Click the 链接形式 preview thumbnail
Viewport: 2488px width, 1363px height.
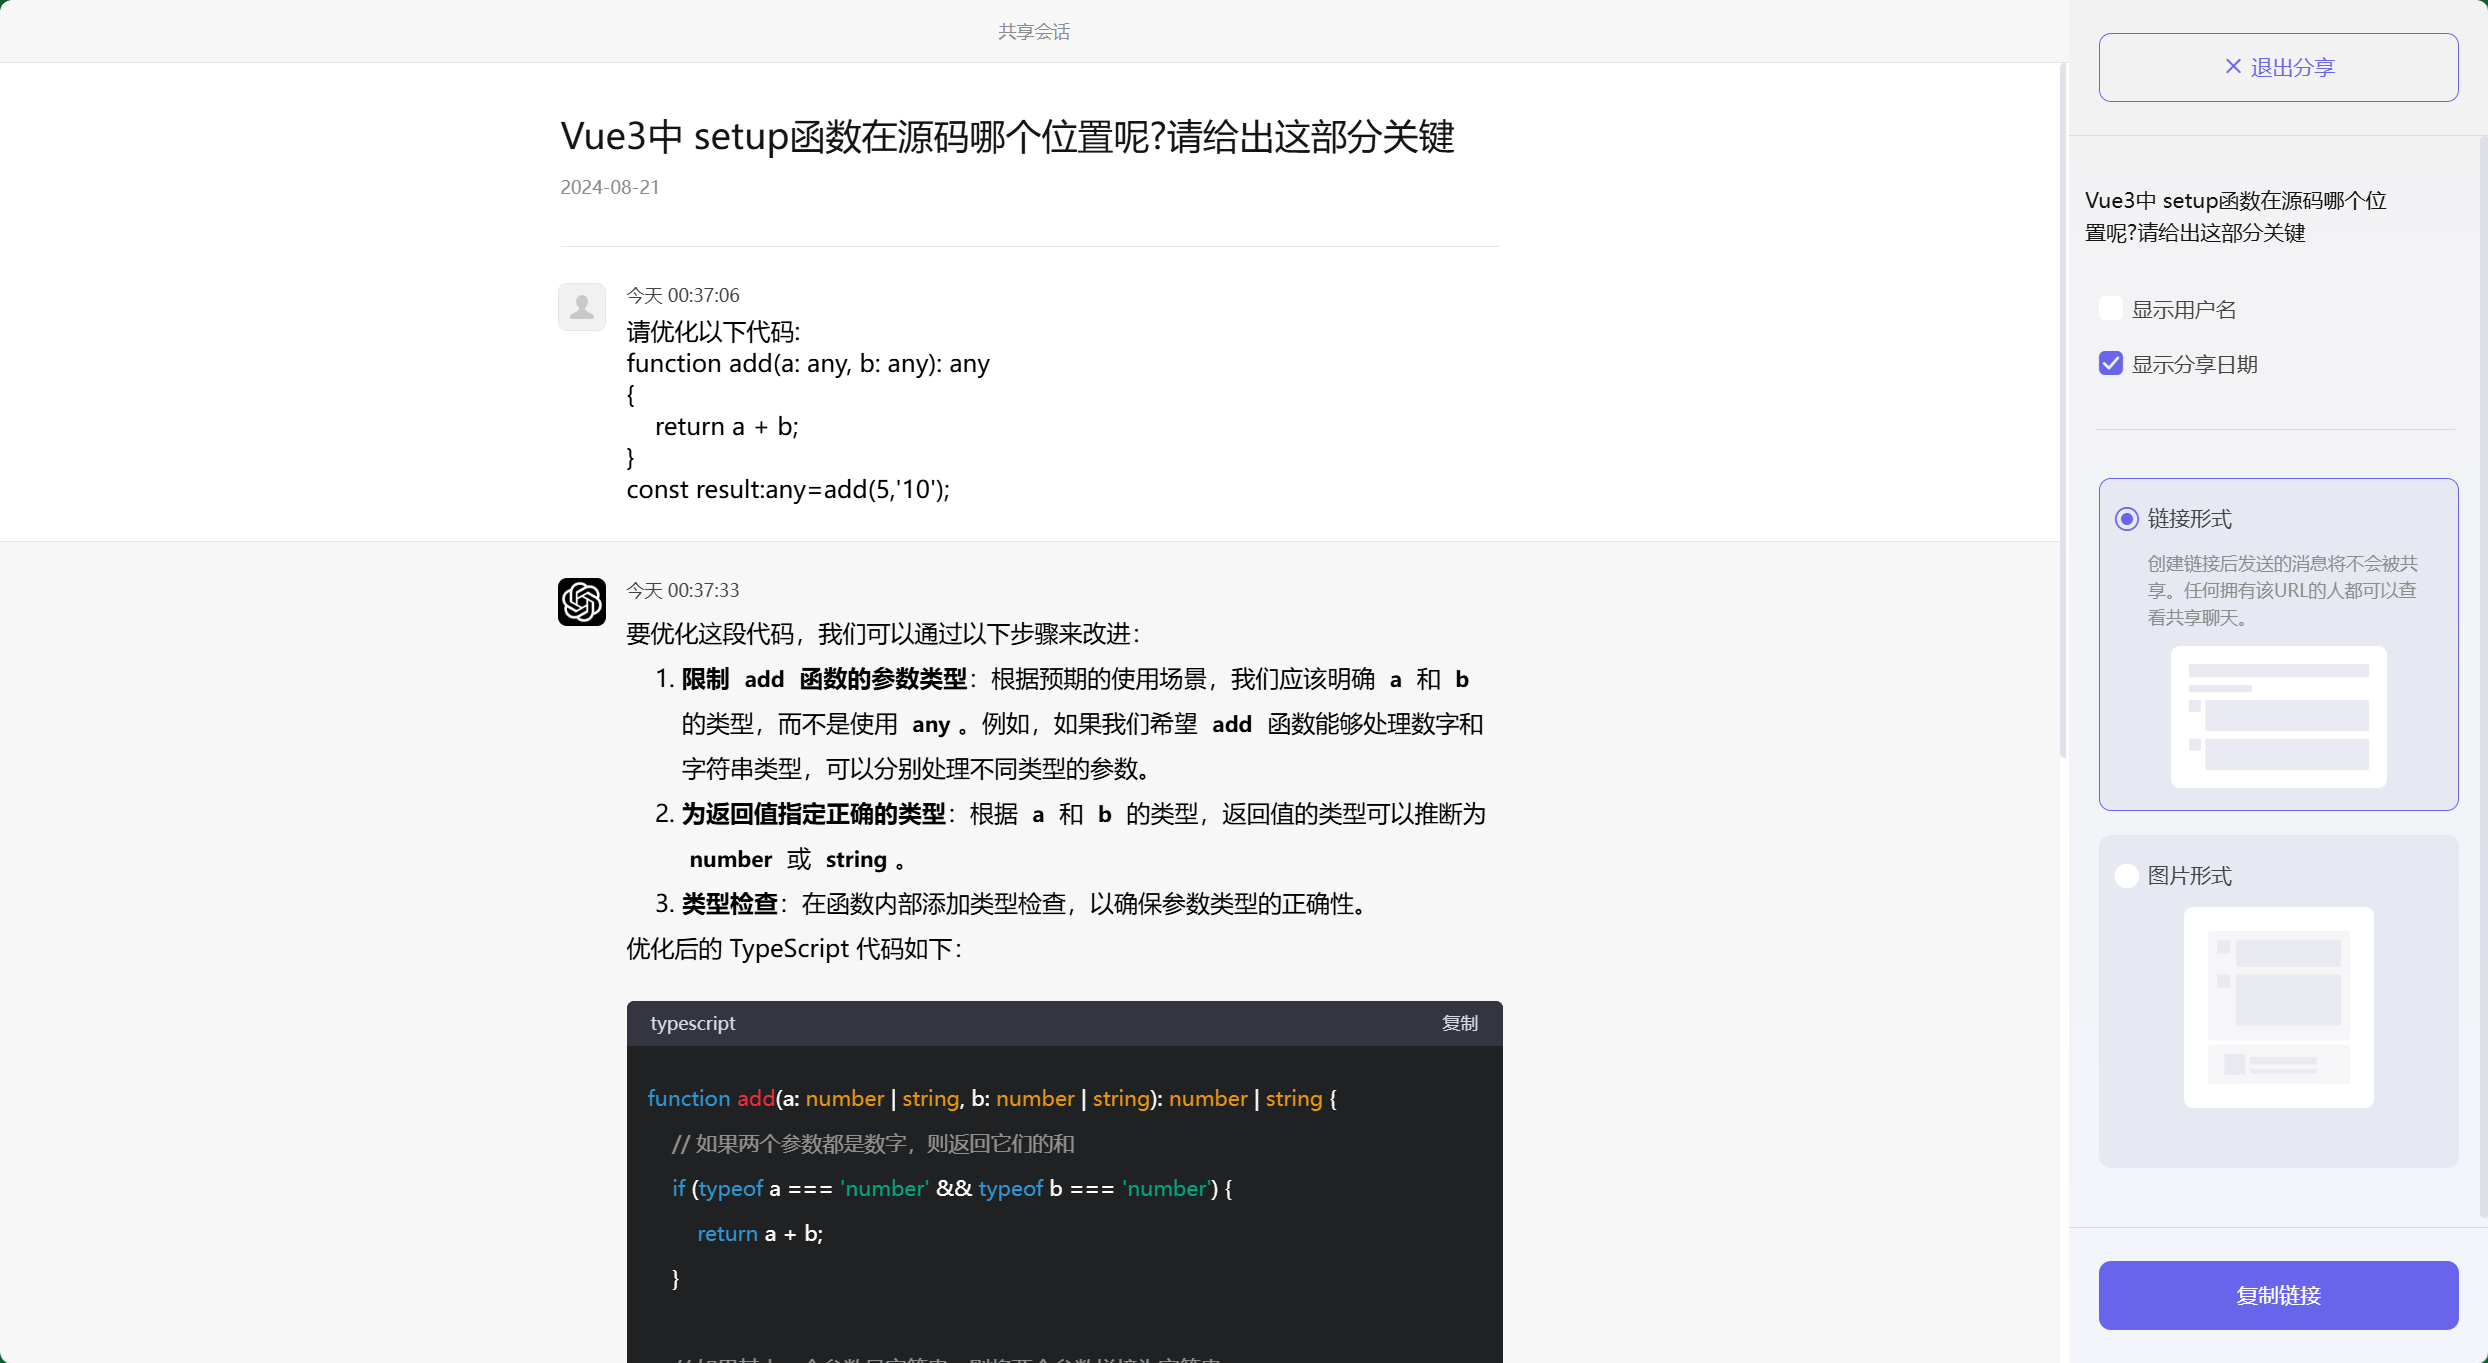(2278, 717)
